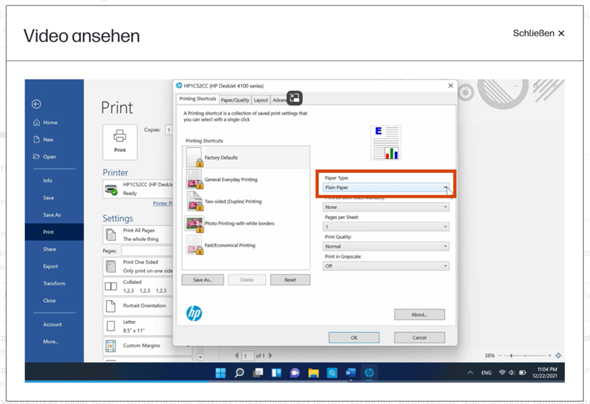This screenshot has height=404, width=590.
Task: Open the Letter paper size setting
Action: point(138,326)
